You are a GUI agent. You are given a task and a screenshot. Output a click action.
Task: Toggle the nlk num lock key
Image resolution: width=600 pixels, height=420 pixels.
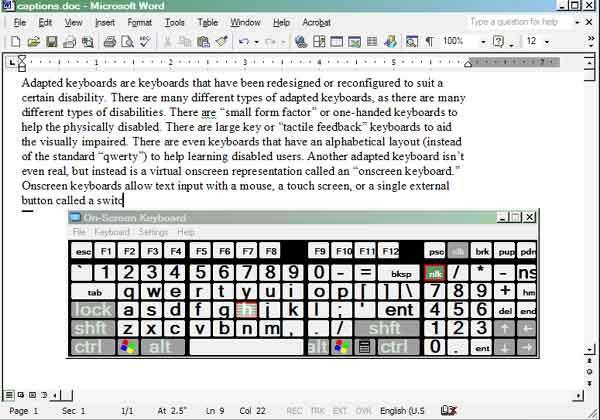tap(435, 273)
